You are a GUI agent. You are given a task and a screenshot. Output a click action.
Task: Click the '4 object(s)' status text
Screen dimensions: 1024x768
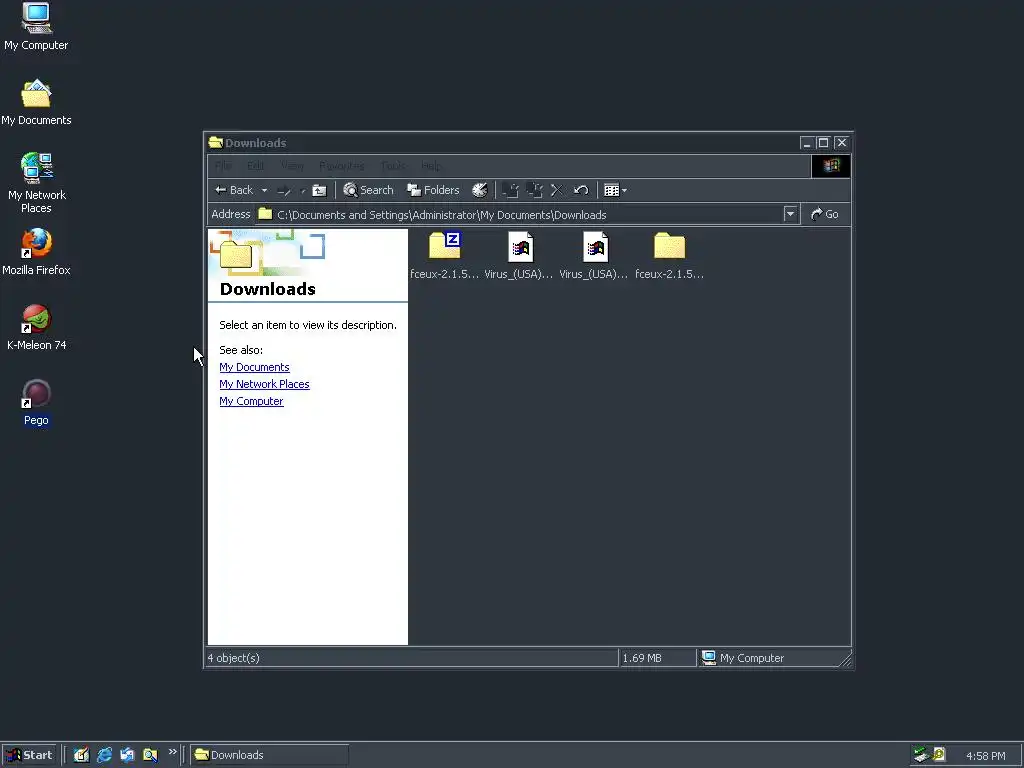[x=233, y=658]
